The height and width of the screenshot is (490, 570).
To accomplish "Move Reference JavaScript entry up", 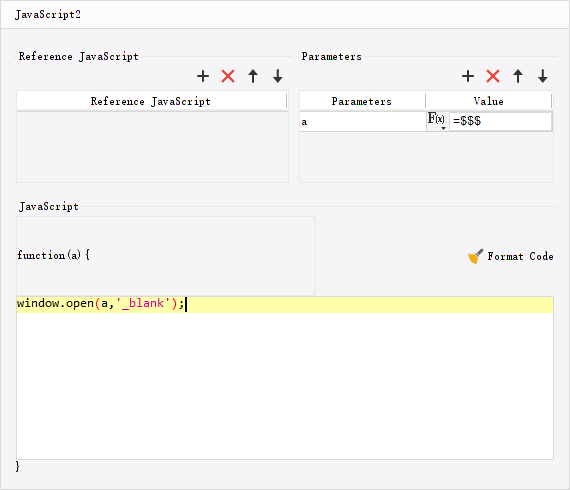I will 253,76.
